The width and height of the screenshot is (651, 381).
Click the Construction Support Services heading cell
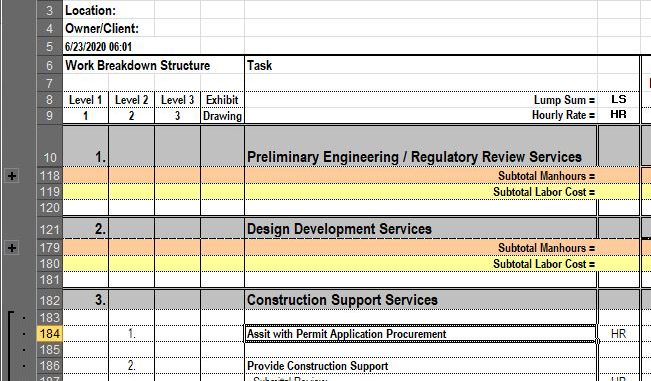click(x=421, y=300)
